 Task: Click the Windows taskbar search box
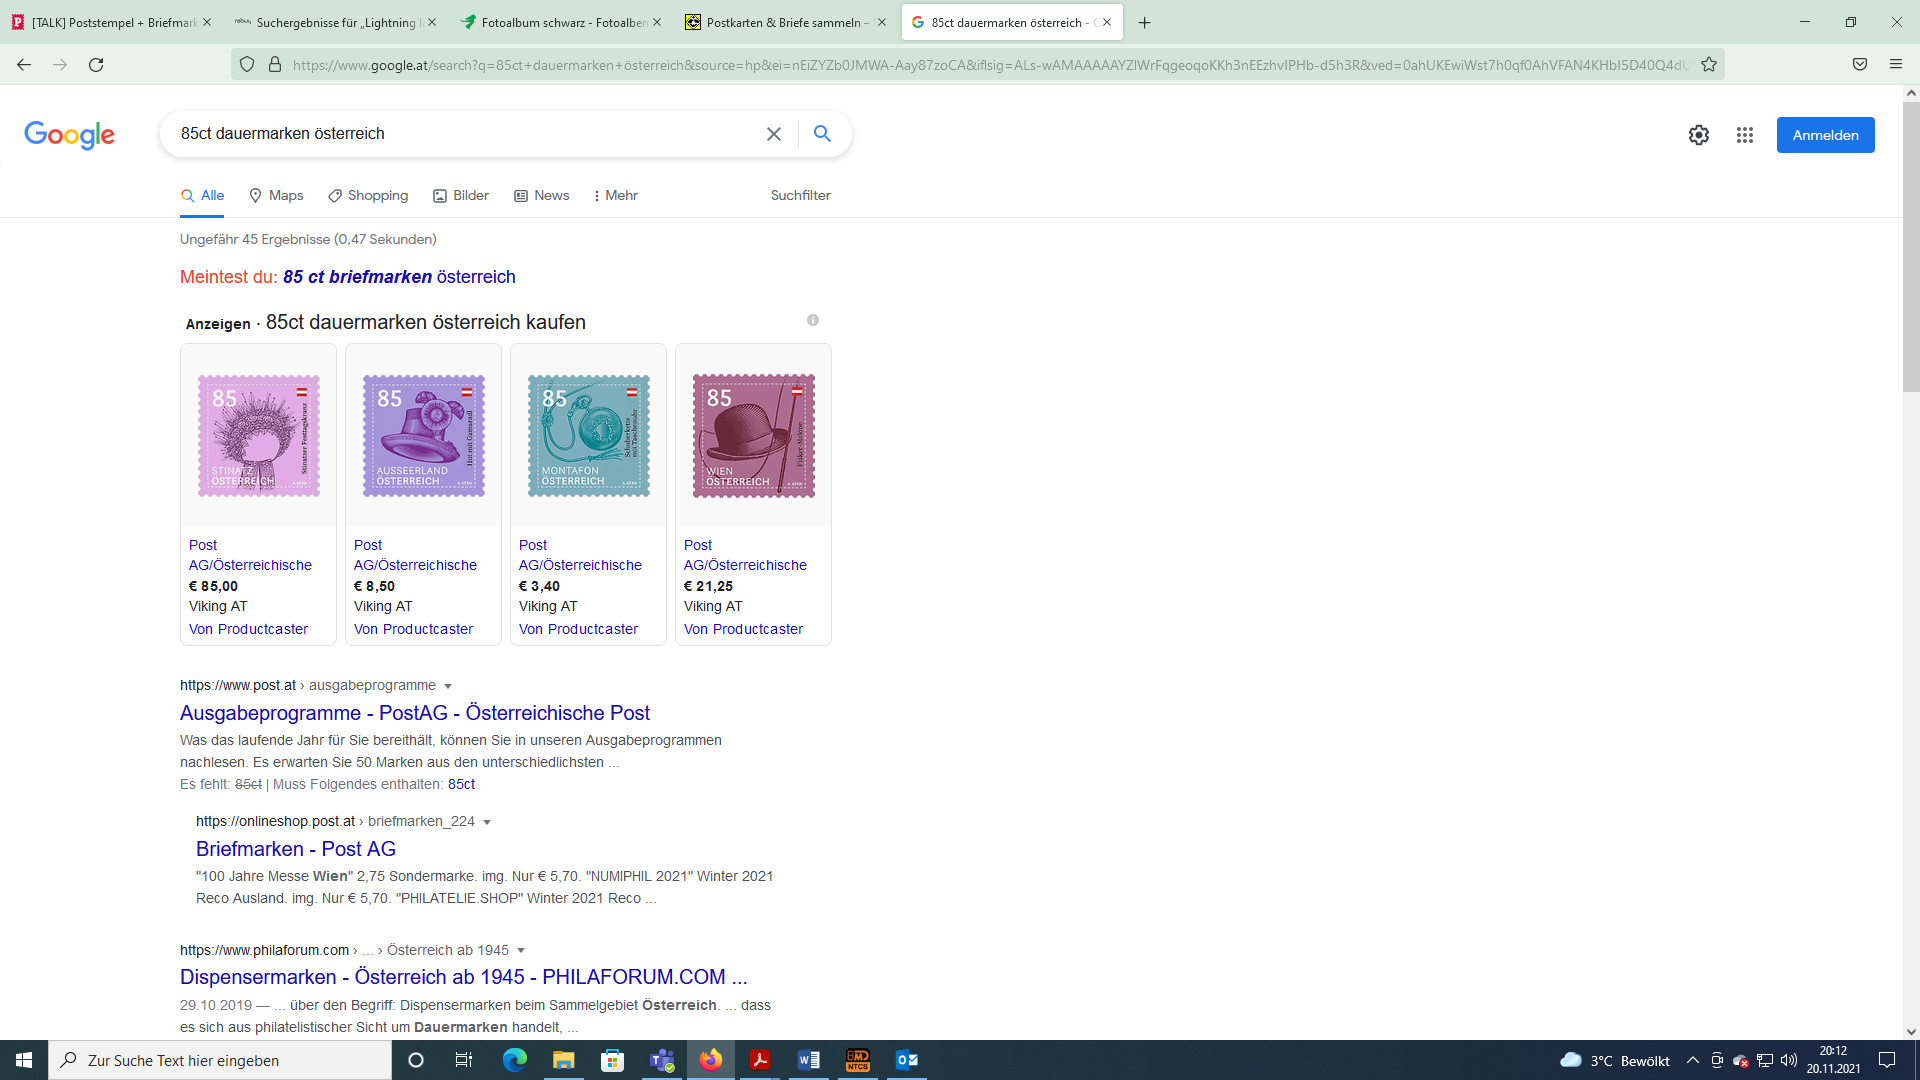(x=220, y=1060)
